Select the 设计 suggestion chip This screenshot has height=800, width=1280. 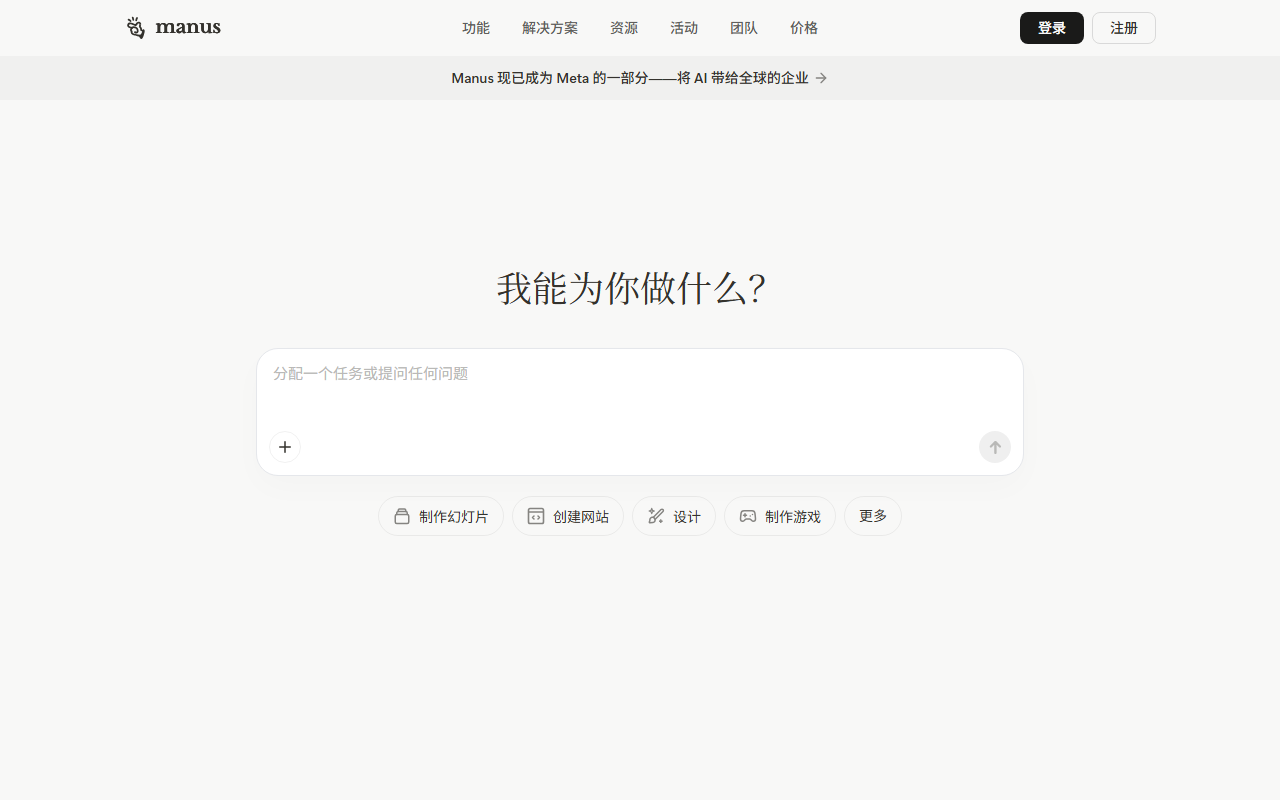(x=674, y=516)
